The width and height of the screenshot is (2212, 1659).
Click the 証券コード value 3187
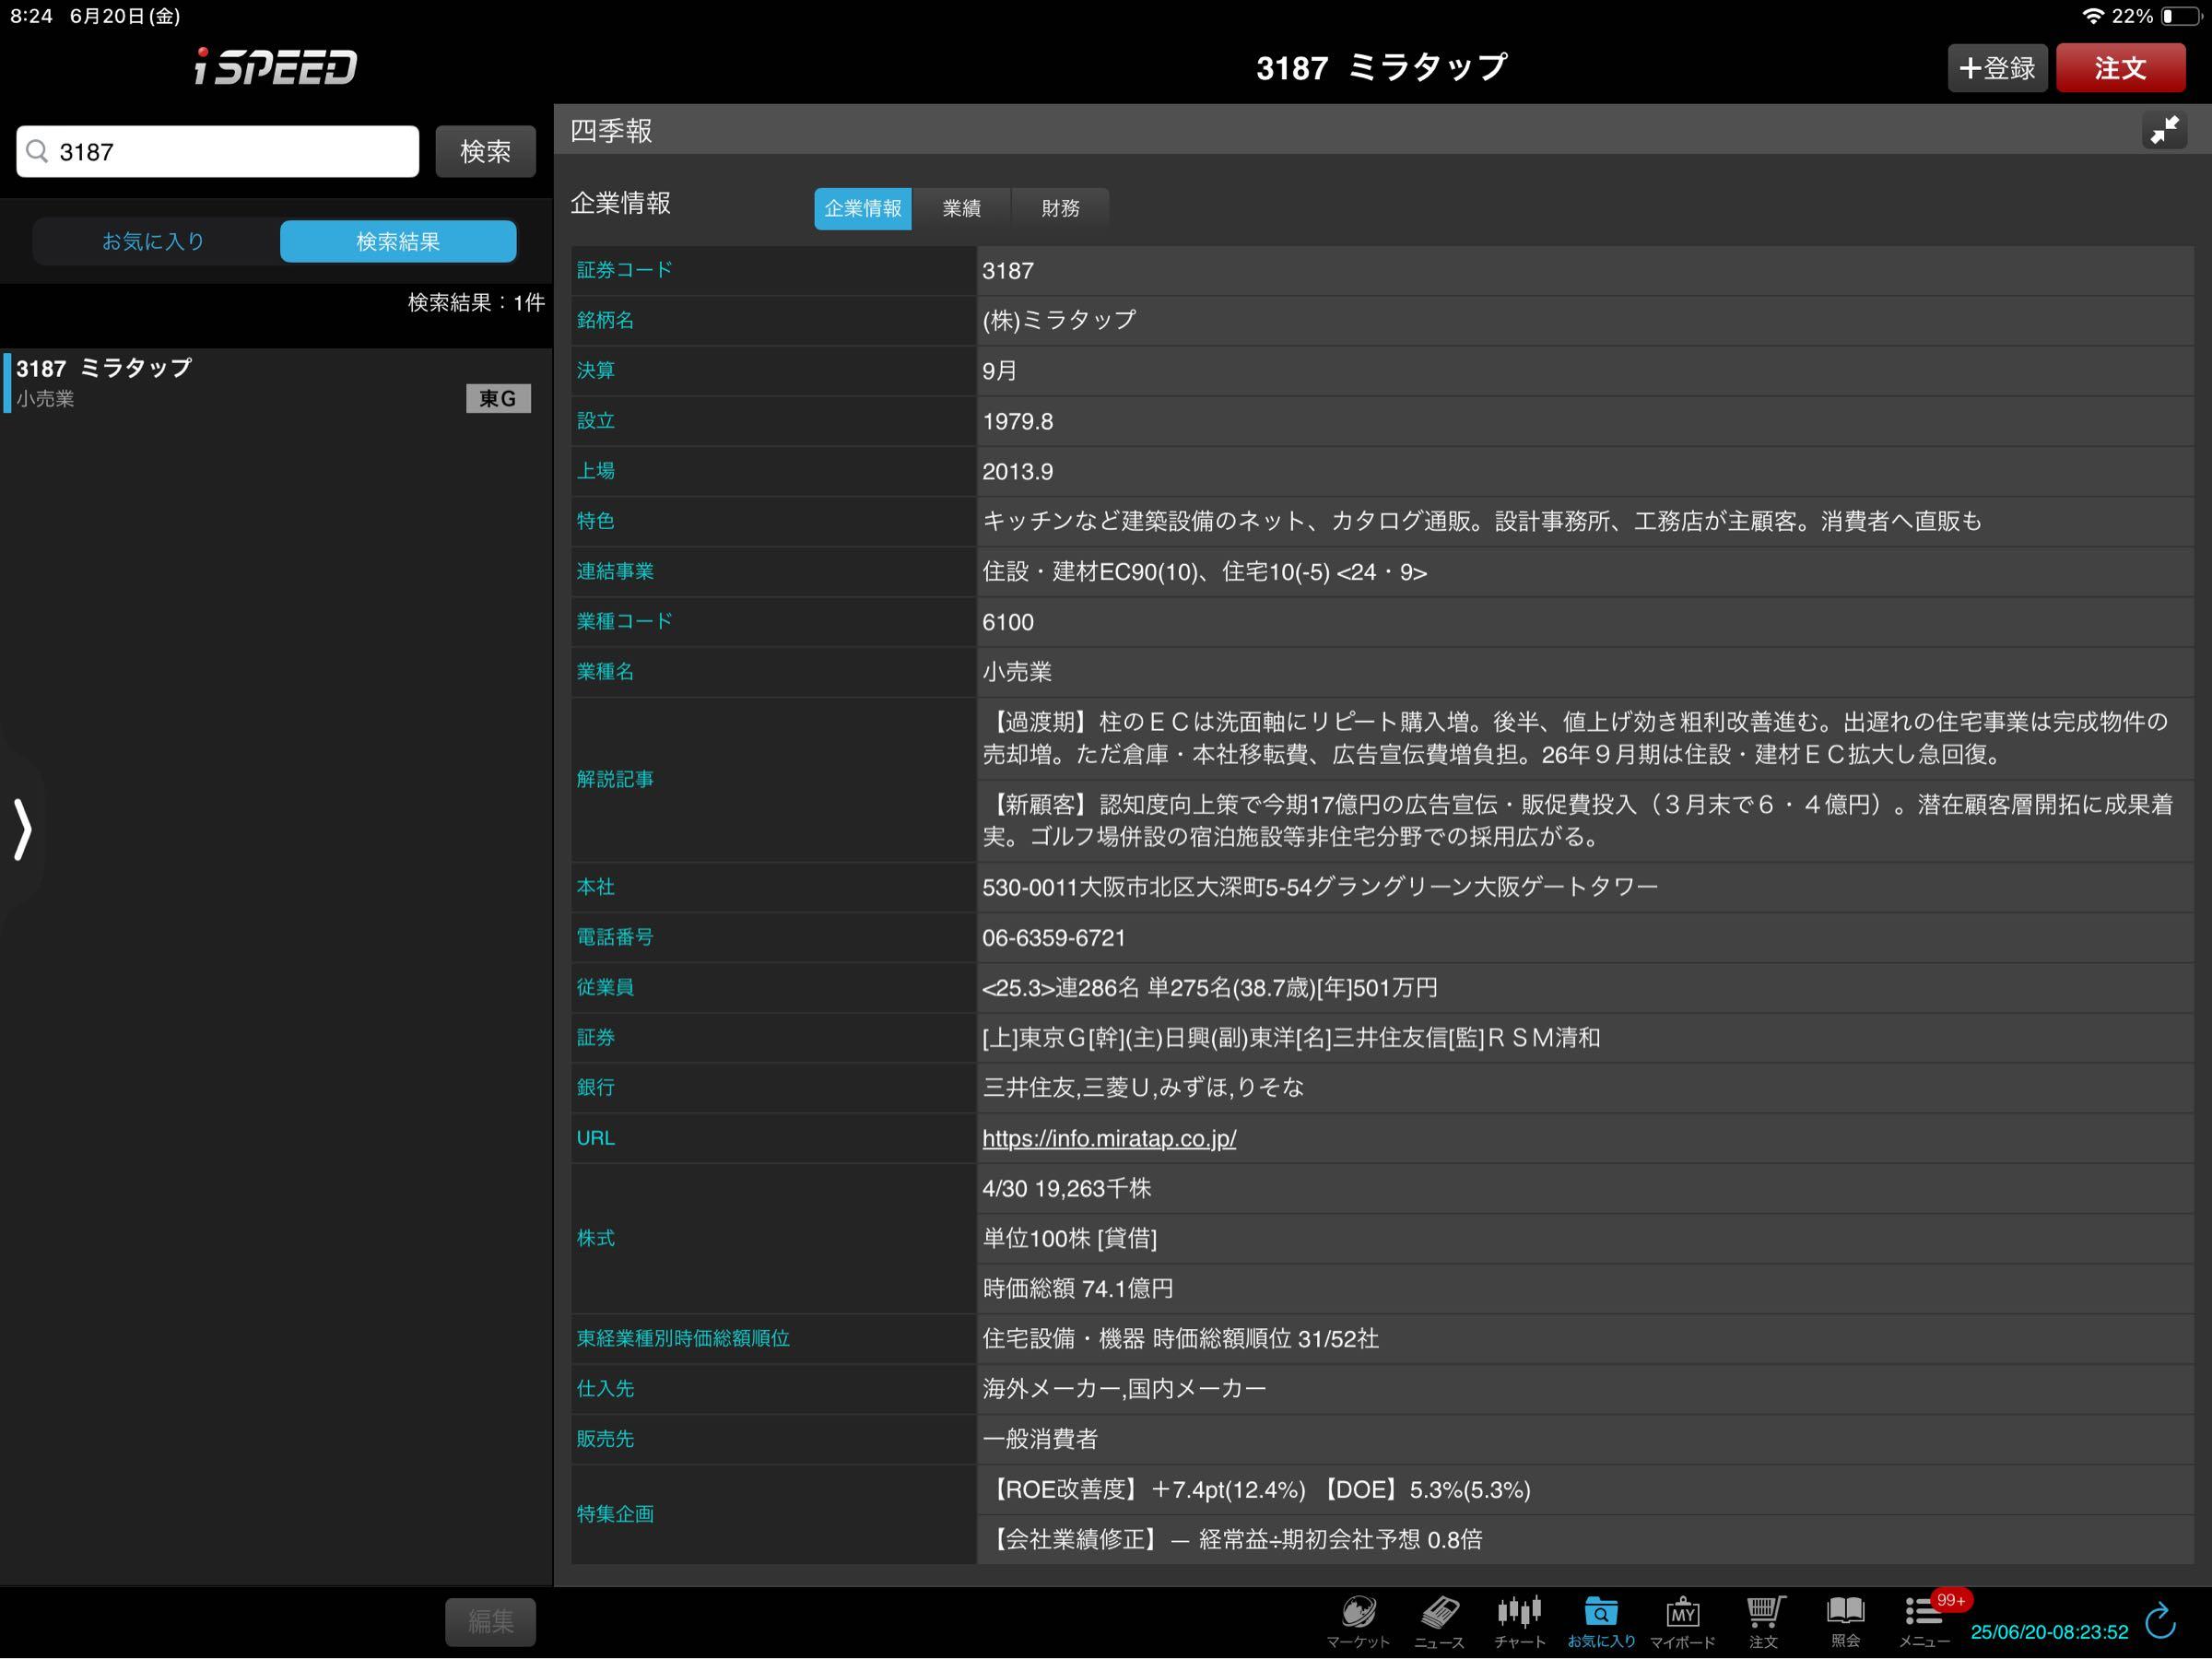[x=1008, y=271]
